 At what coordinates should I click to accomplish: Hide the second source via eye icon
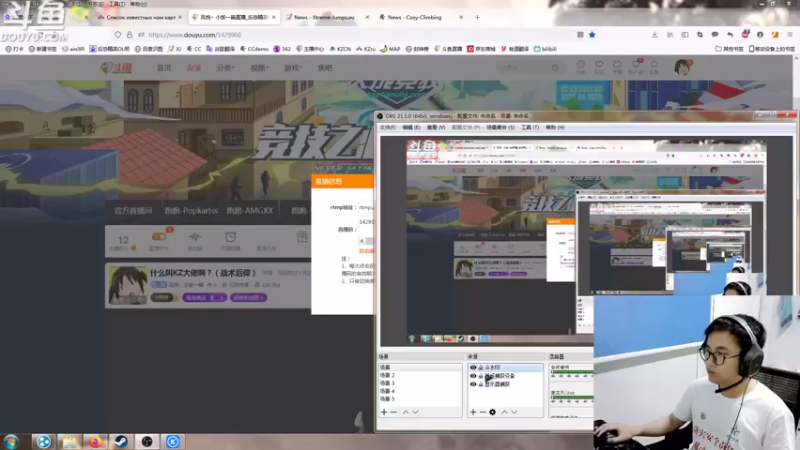473,376
